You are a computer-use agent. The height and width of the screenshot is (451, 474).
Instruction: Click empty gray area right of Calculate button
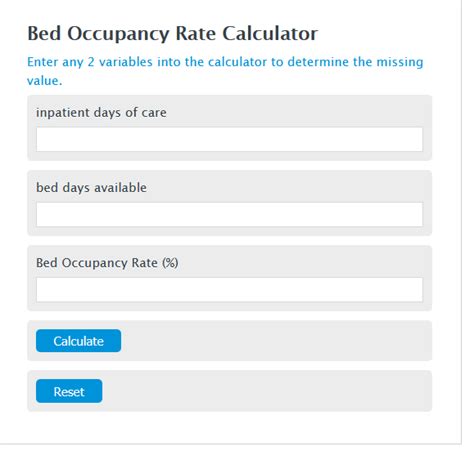pos(276,341)
